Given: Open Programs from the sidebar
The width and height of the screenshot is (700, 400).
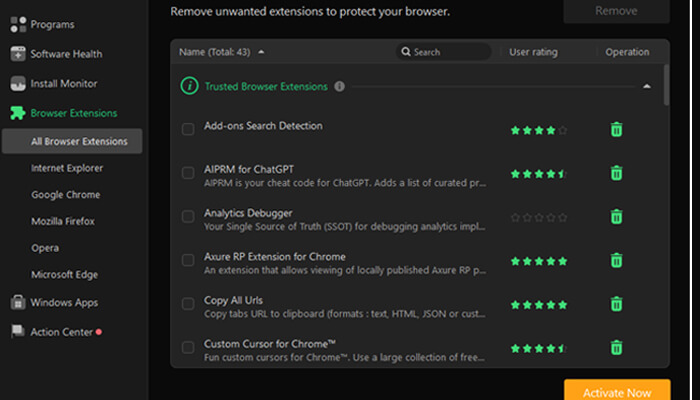Looking at the screenshot, I should 52,25.
